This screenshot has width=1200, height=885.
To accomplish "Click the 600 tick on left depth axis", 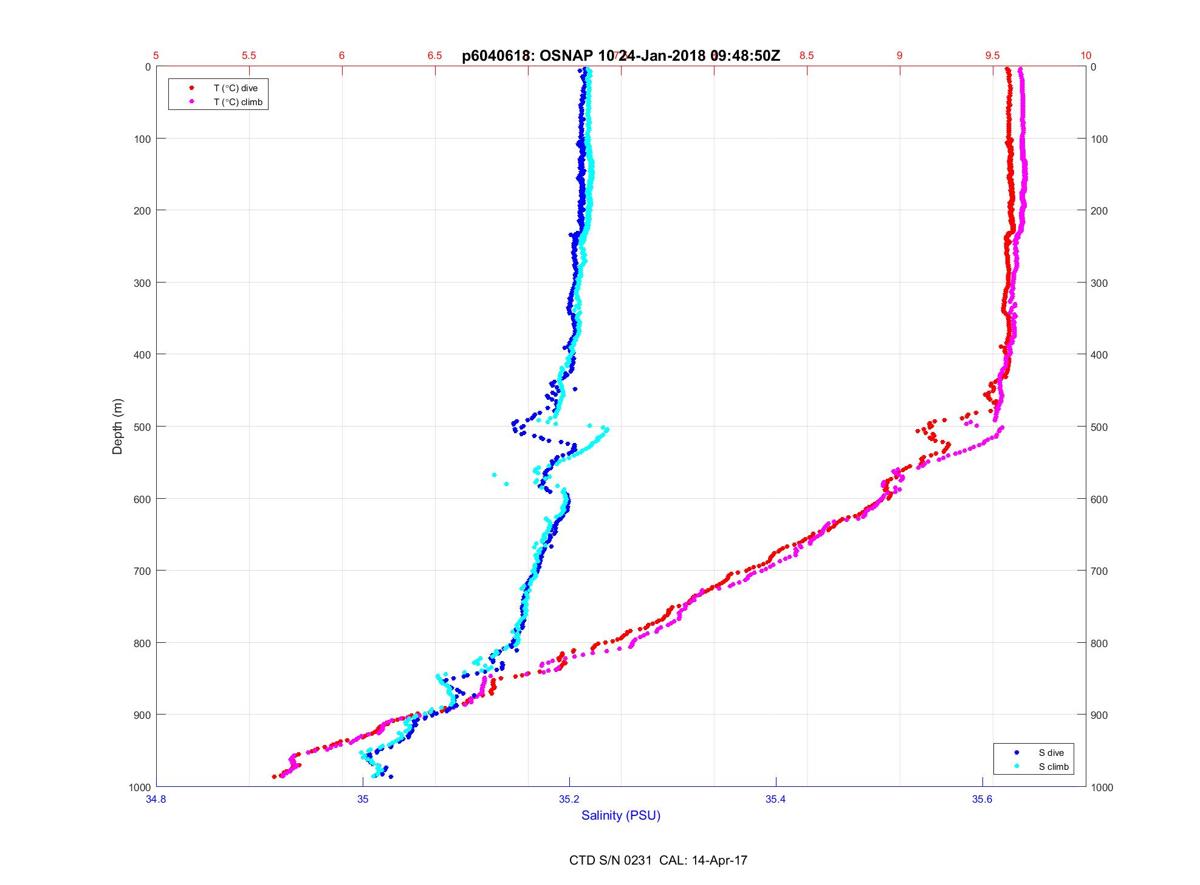I will [x=142, y=499].
